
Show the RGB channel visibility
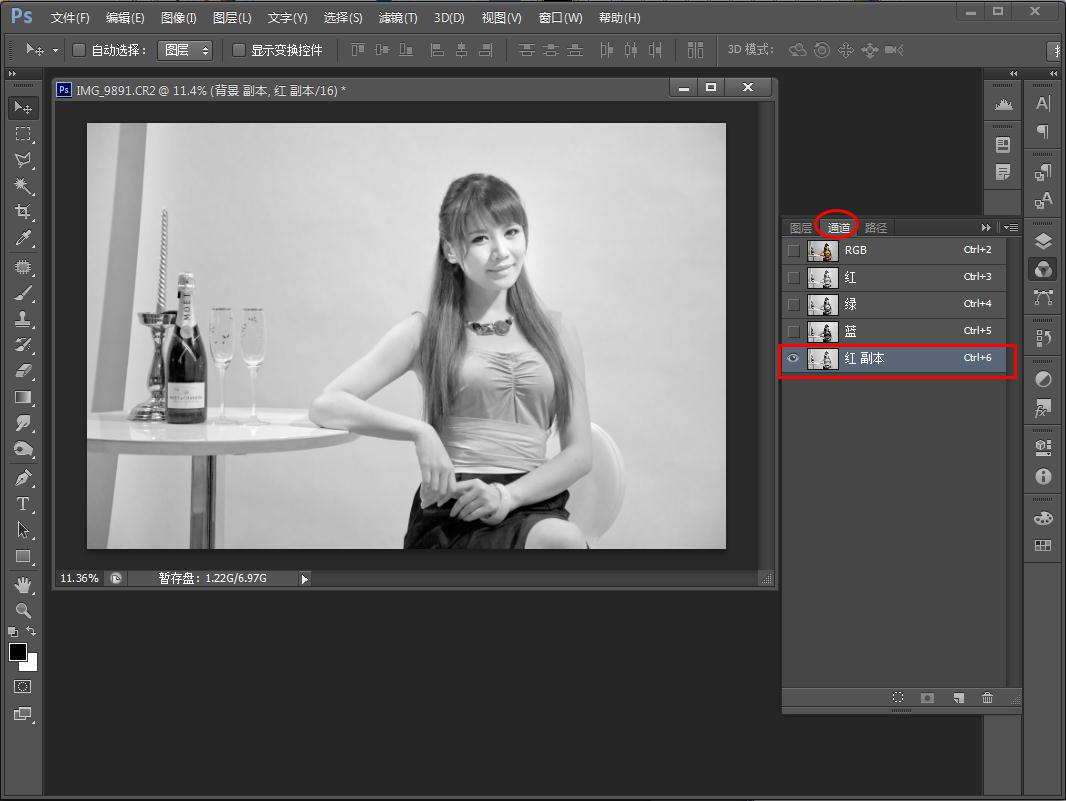[x=794, y=250]
